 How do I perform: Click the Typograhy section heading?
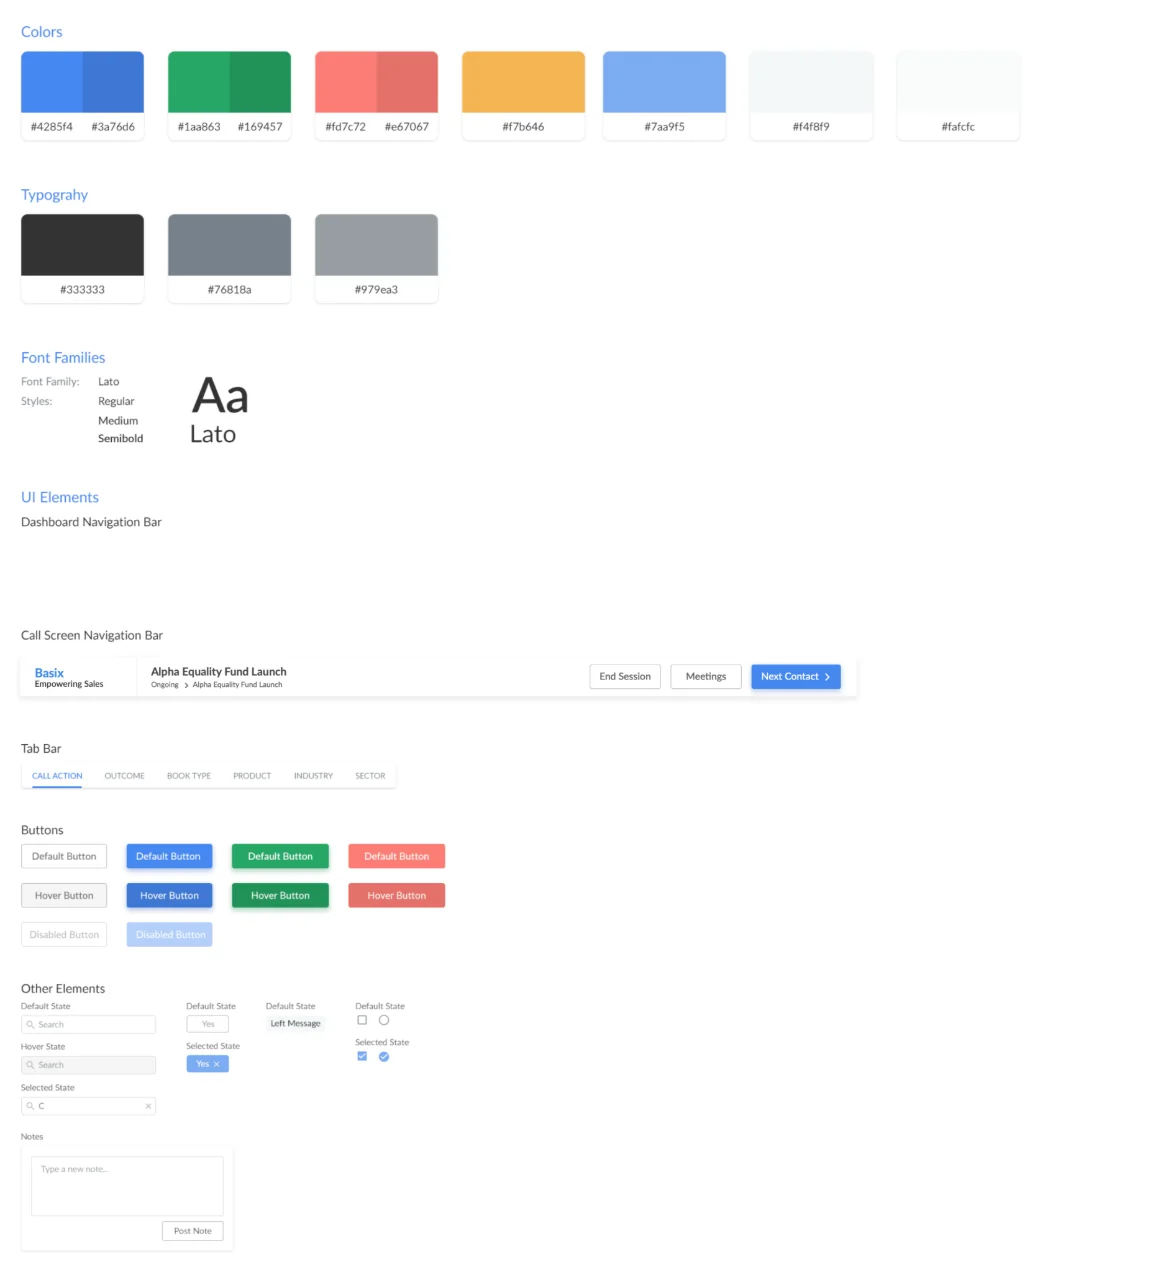(55, 195)
